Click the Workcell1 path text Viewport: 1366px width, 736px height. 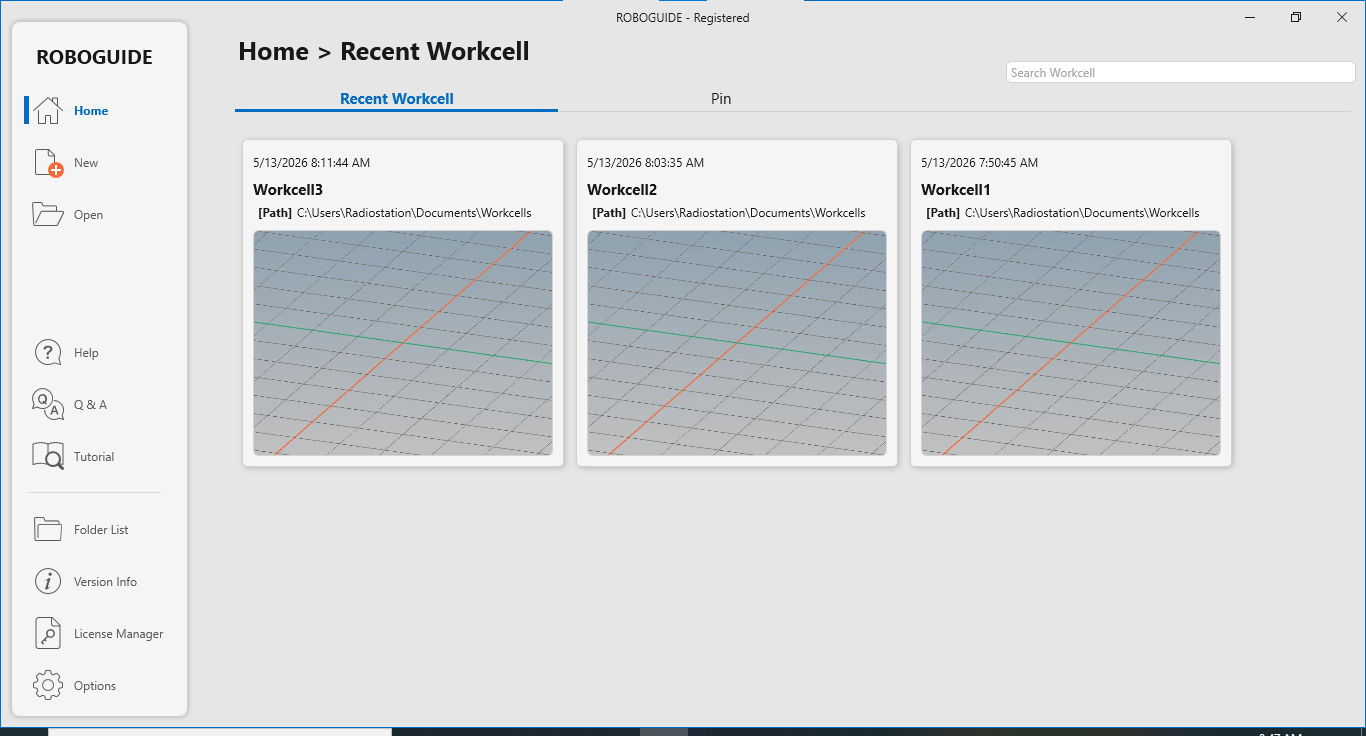click(1082, 213)
